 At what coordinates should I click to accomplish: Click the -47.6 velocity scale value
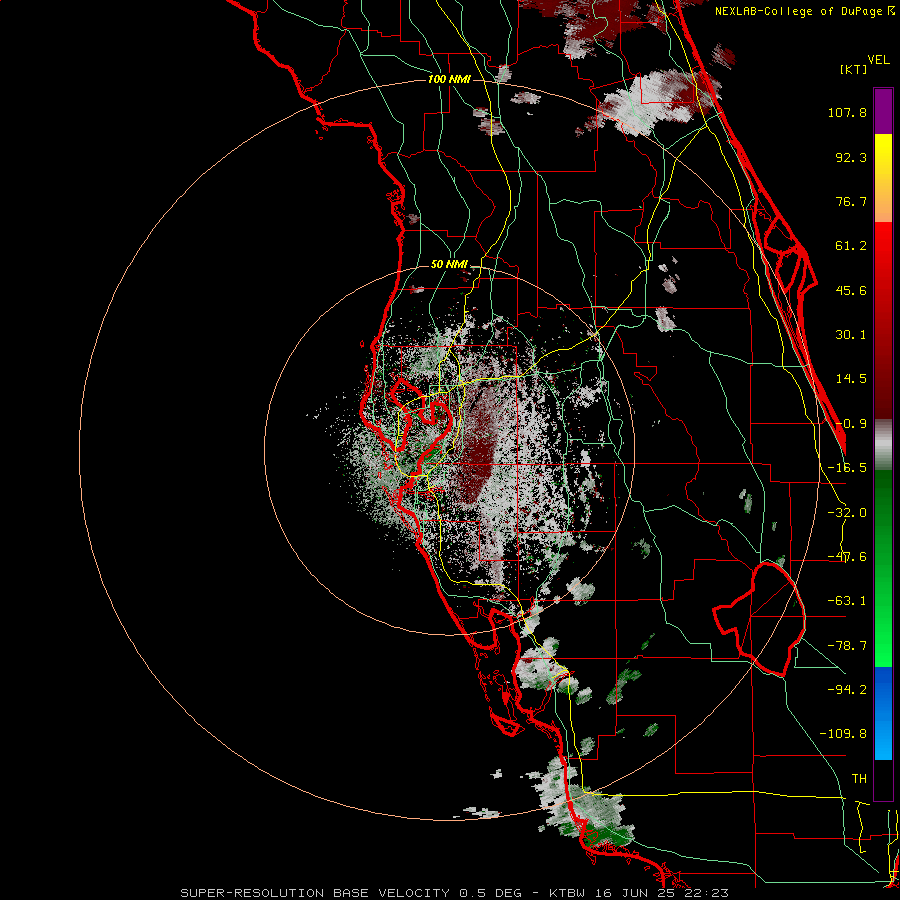click(x=847, y=557)
